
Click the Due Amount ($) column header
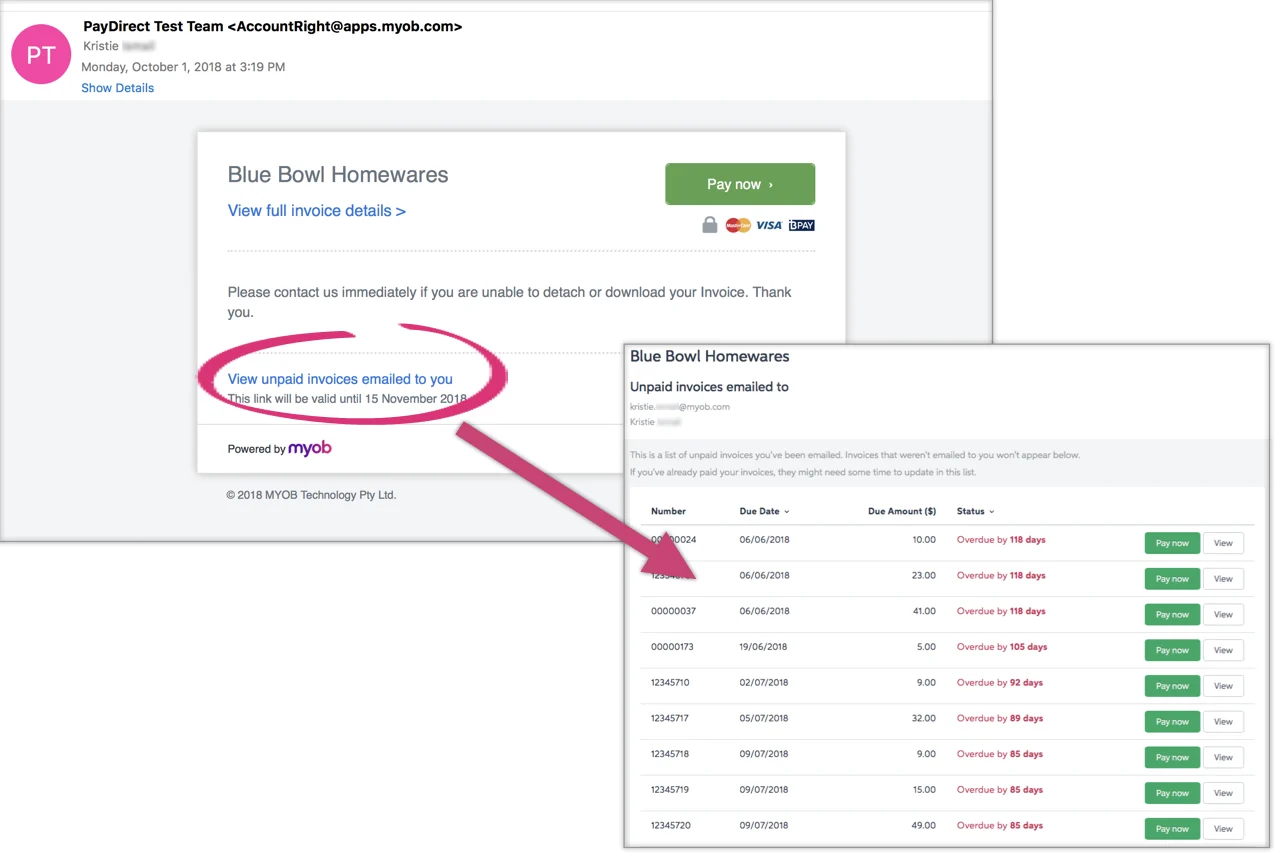click(x=902, y=511)
